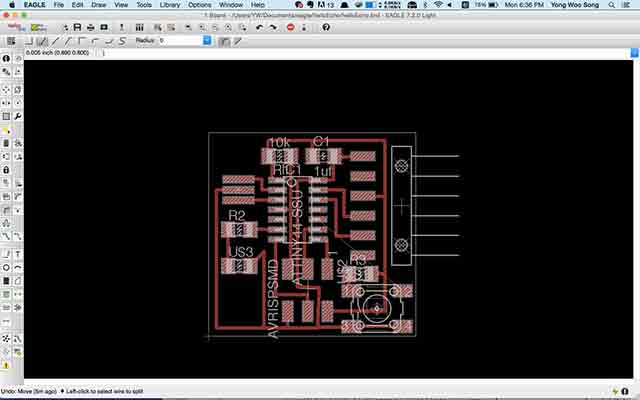Image resolution: width=640 pixels, height=400 pixels.
Task: Click the Save icon in toolbar
Action: [77, 27]
